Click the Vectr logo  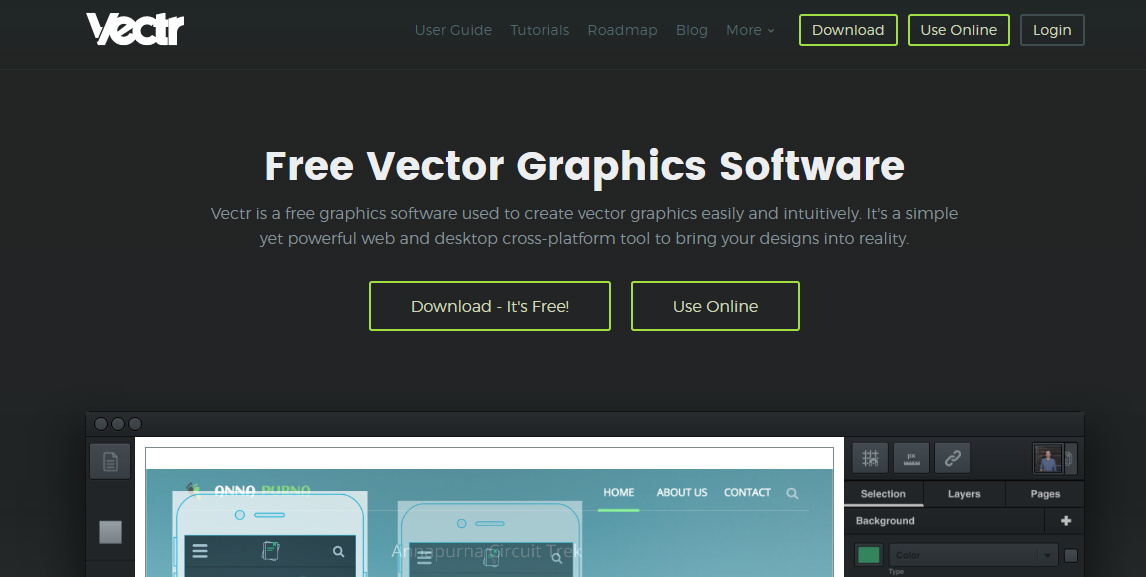[135, 29]
